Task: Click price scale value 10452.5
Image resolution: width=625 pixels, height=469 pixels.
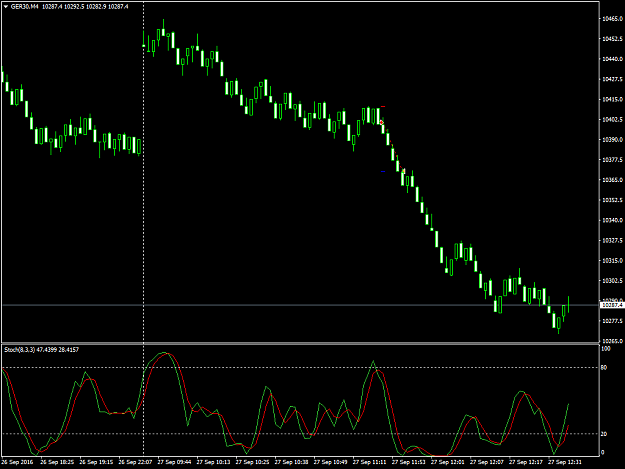Action: pyautogui.click(x=613, y=39)
